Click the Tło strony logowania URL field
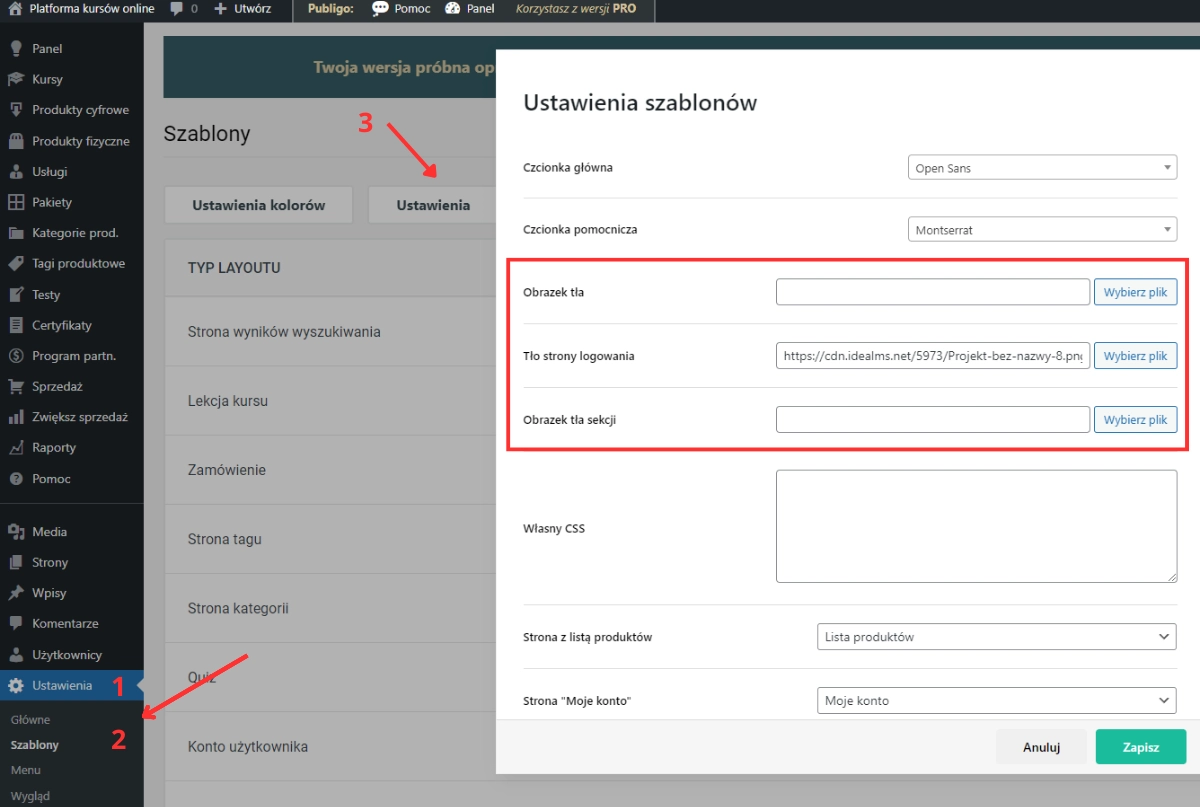1200x807 pixels. click(x=933, y=356)
